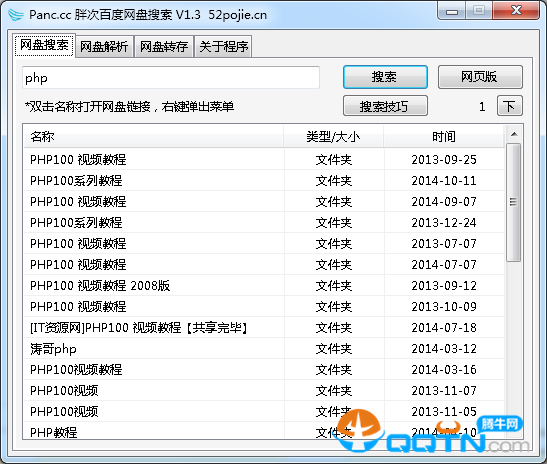
Task: Open the 网页版 web version button
Action: point(480,77)
